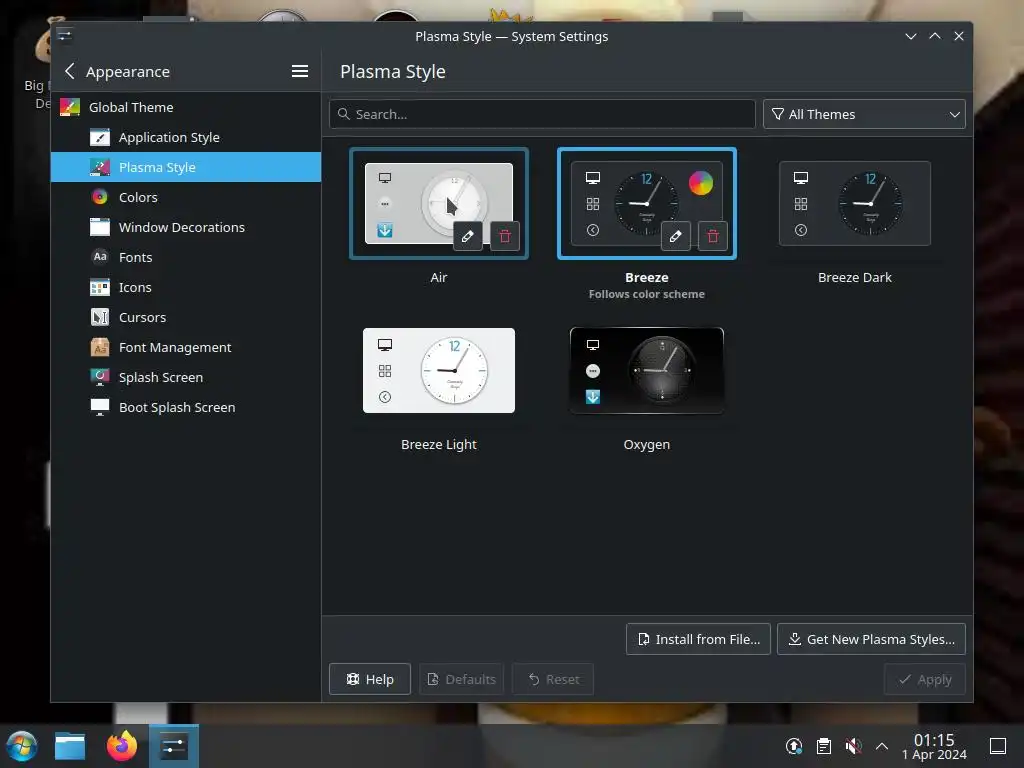Open the clipboard tray icon
The height and width of the screenshot is (768, 1024).
coord(824,746)
